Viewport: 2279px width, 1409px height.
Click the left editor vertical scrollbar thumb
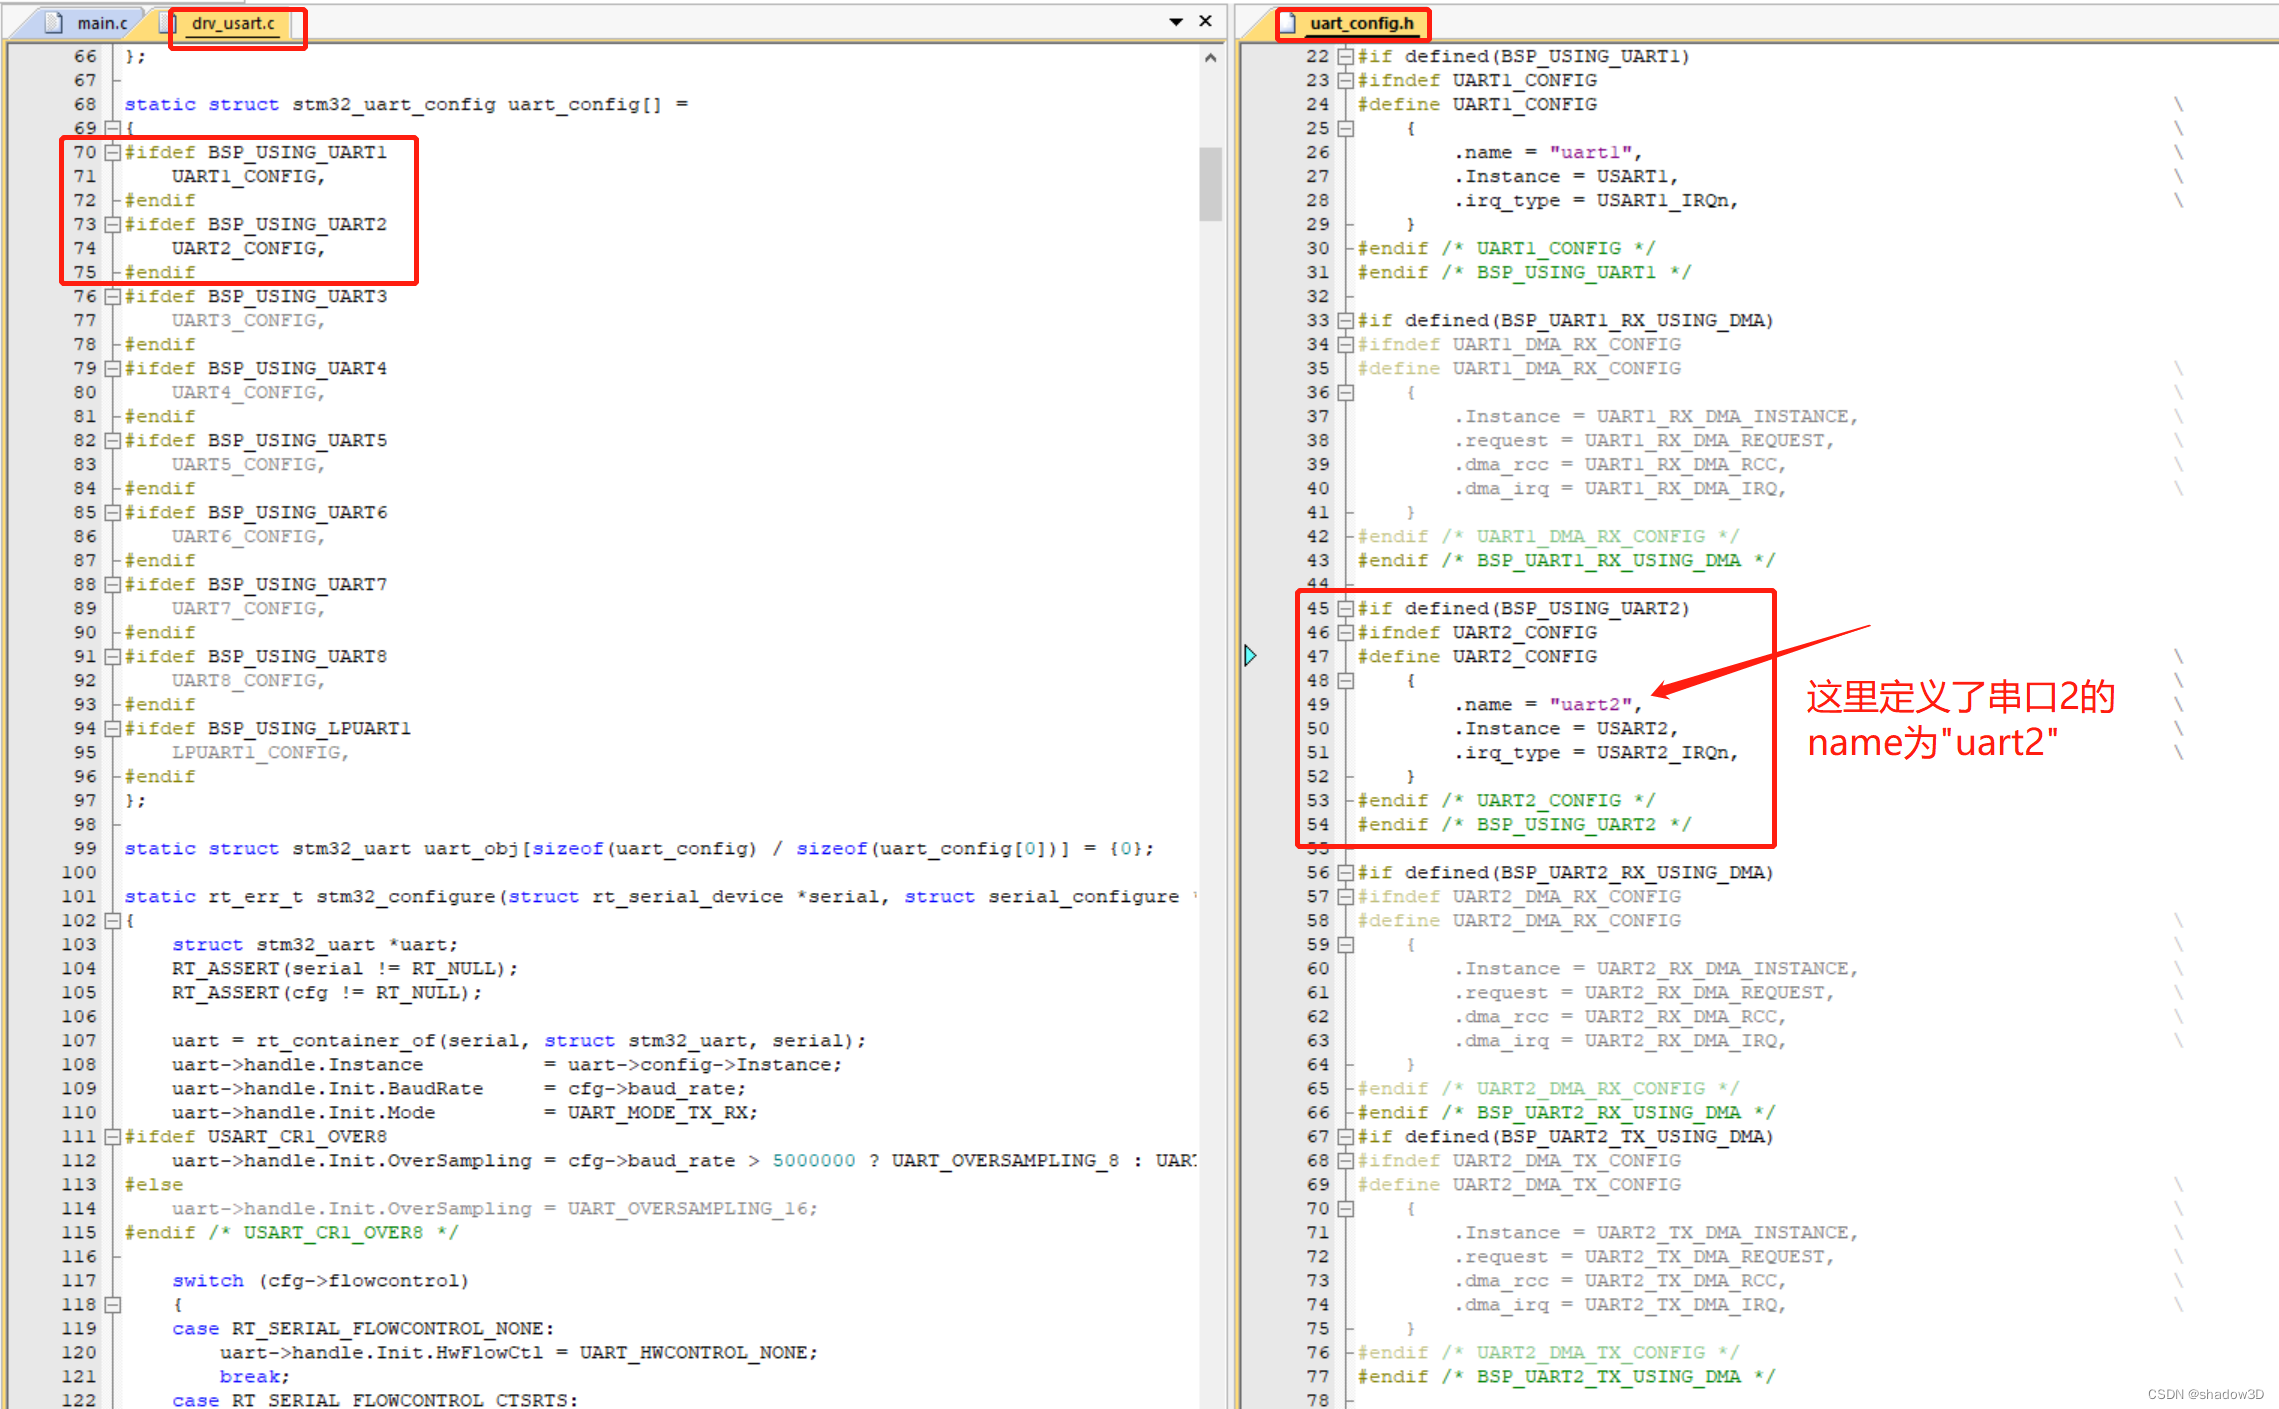click(x=1210, y=183)
